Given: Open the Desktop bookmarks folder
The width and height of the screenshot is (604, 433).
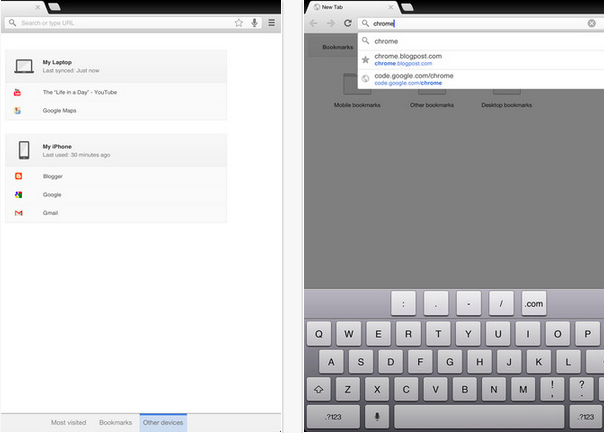Looking at the screenshot, I should tap(507, 96).
